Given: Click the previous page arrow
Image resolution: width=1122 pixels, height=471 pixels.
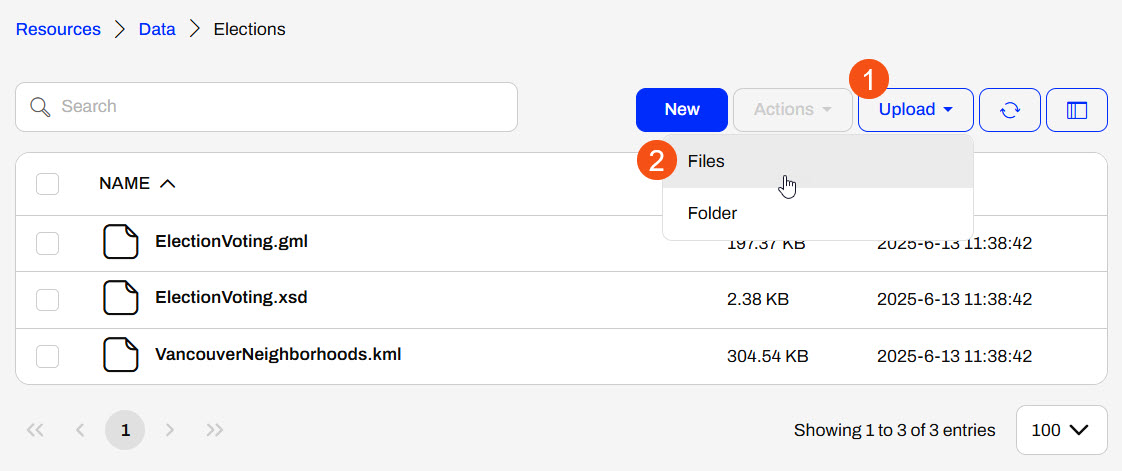Looking at the screenshot, I should tap(80, 430).
